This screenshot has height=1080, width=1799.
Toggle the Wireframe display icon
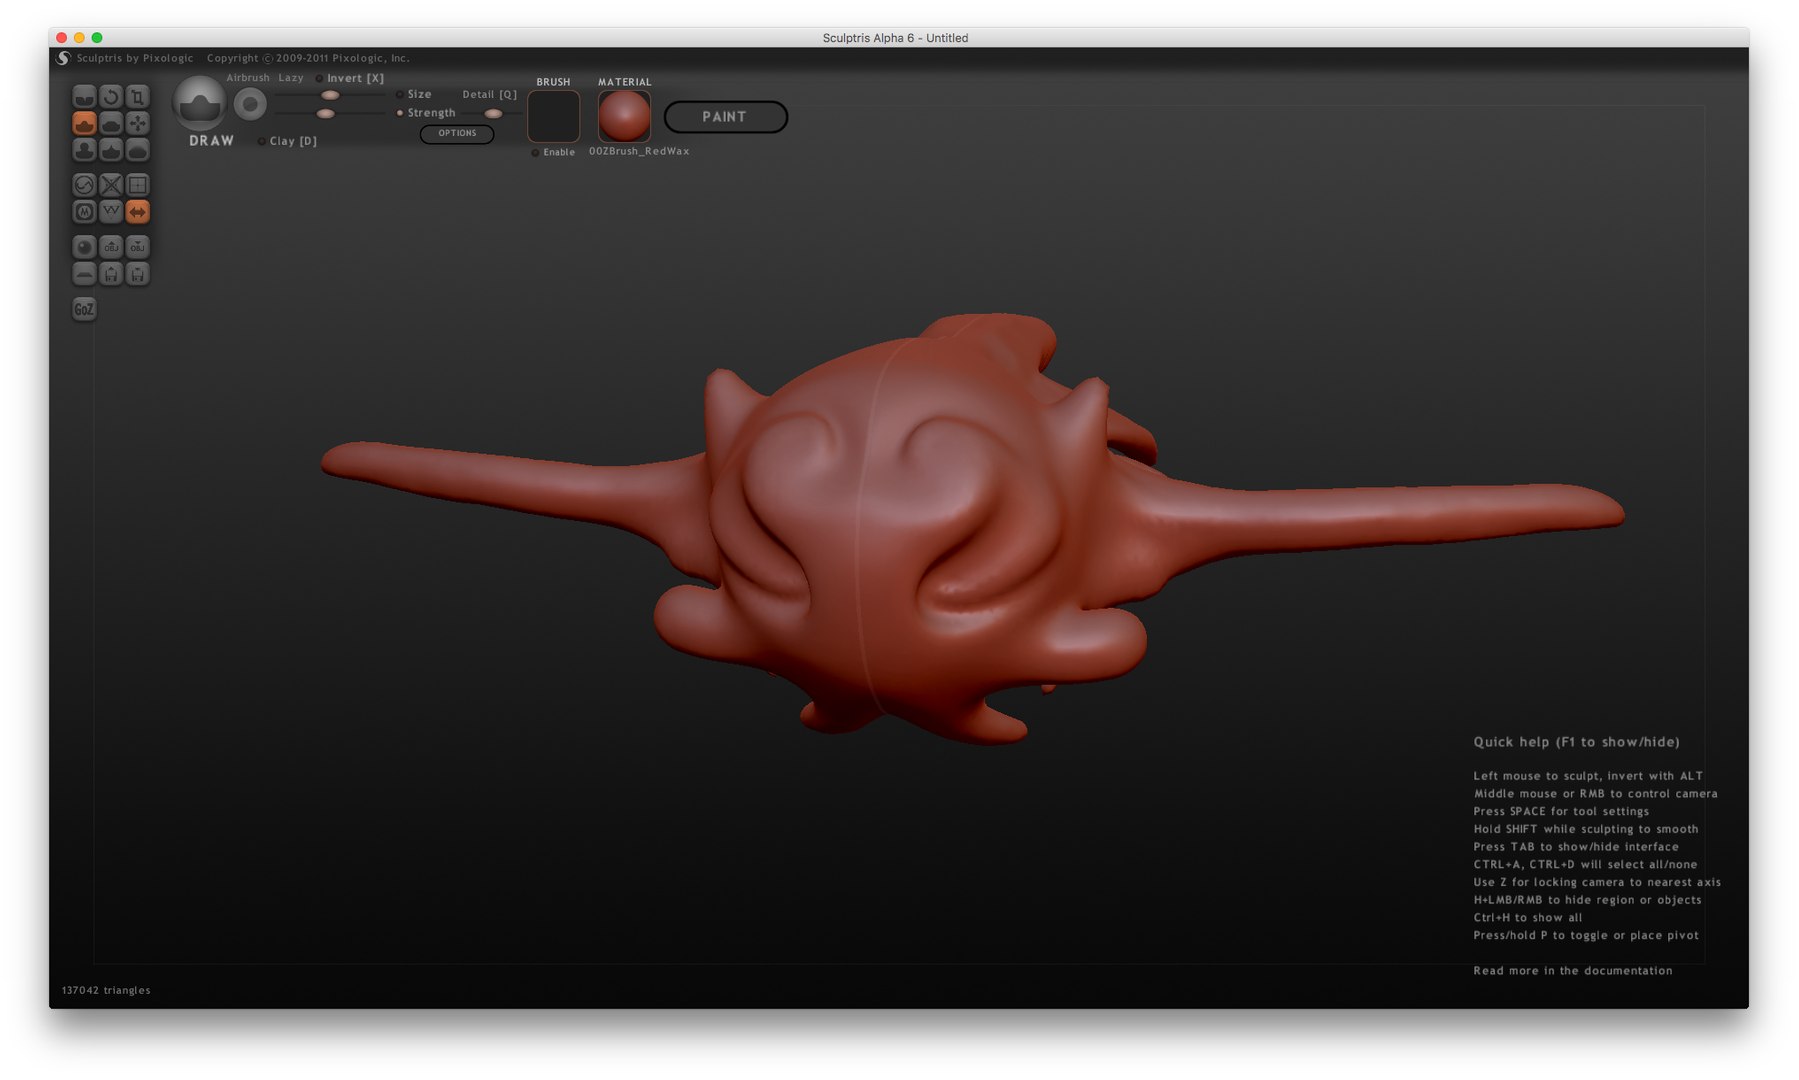point(111,212)
